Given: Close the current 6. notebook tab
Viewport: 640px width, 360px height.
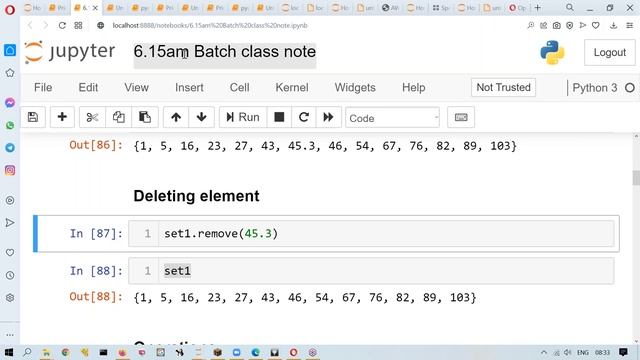Looking at the screenshot, I should pos(95,8).
